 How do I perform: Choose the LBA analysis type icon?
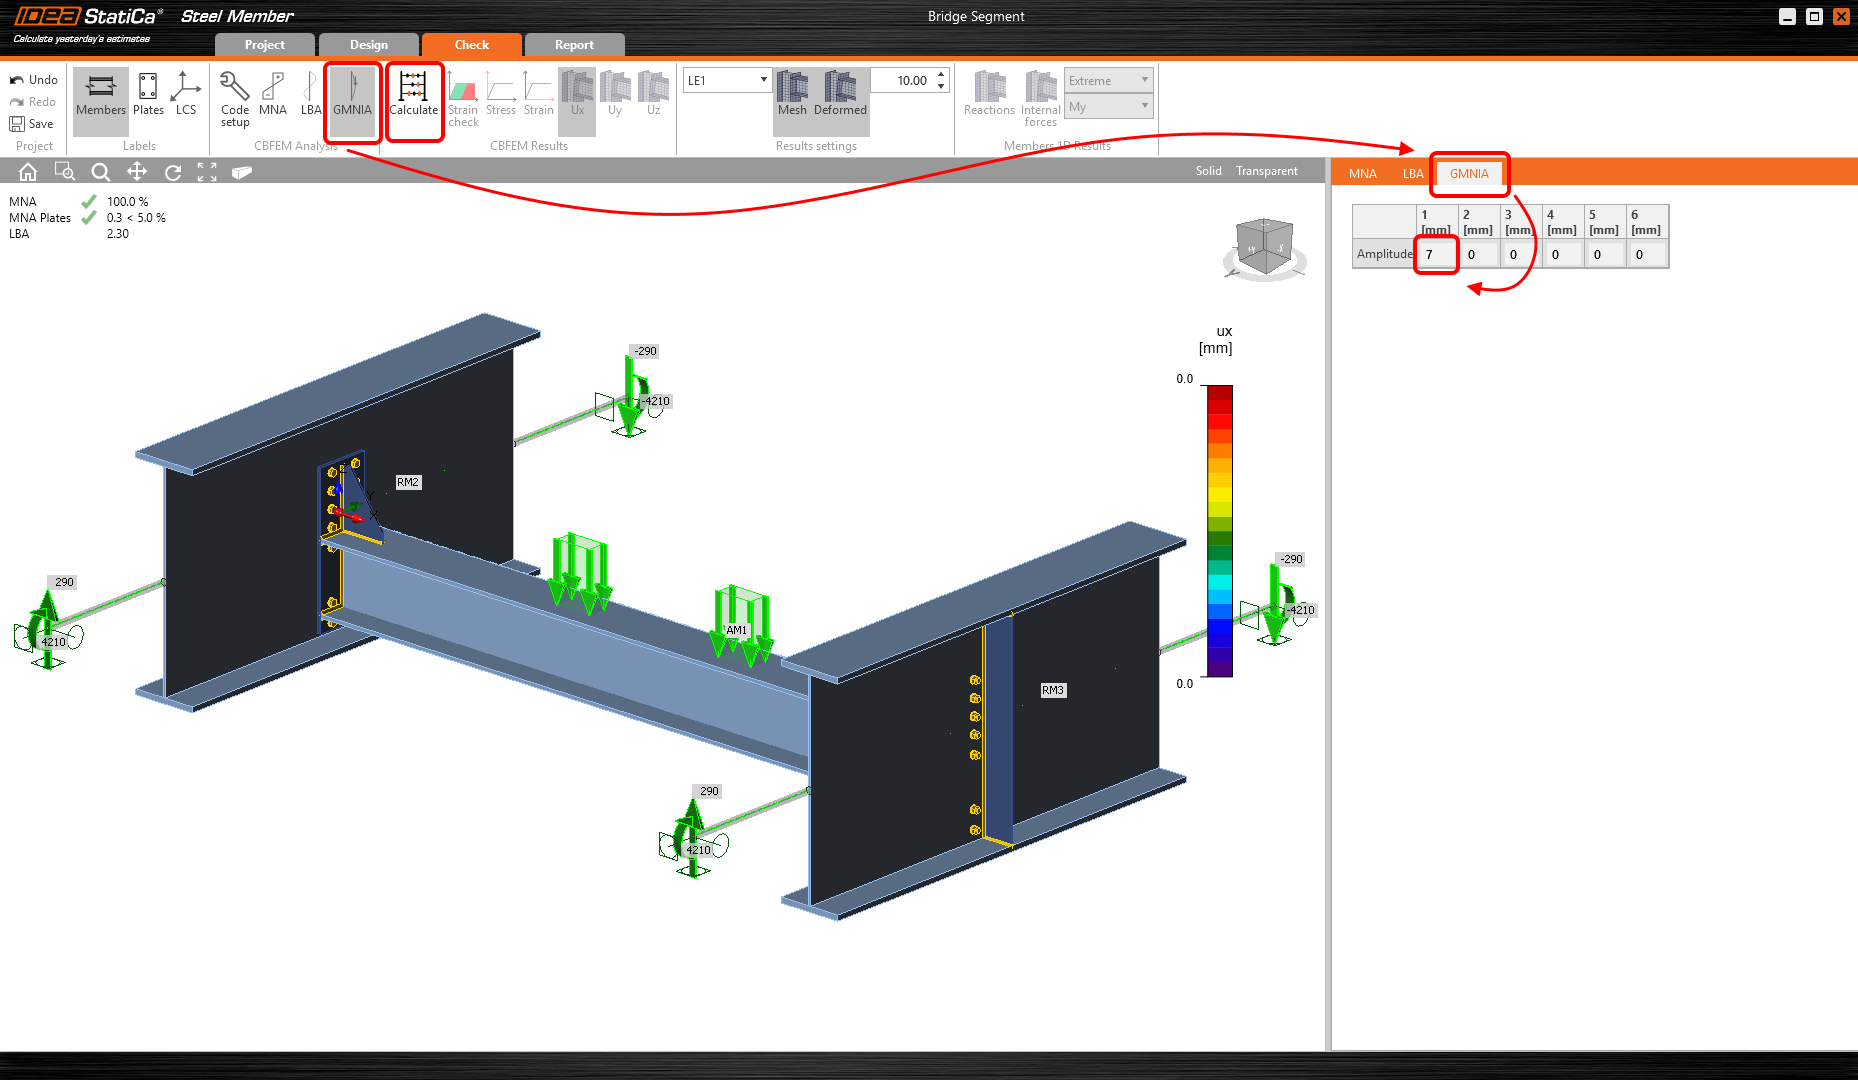coord(311,94)
